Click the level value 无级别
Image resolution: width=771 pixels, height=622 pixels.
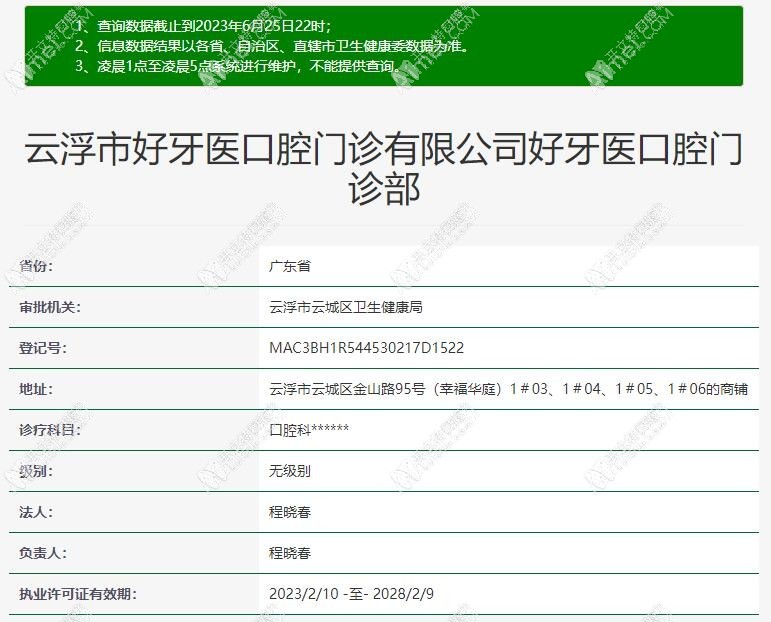[x=290, y=471]
